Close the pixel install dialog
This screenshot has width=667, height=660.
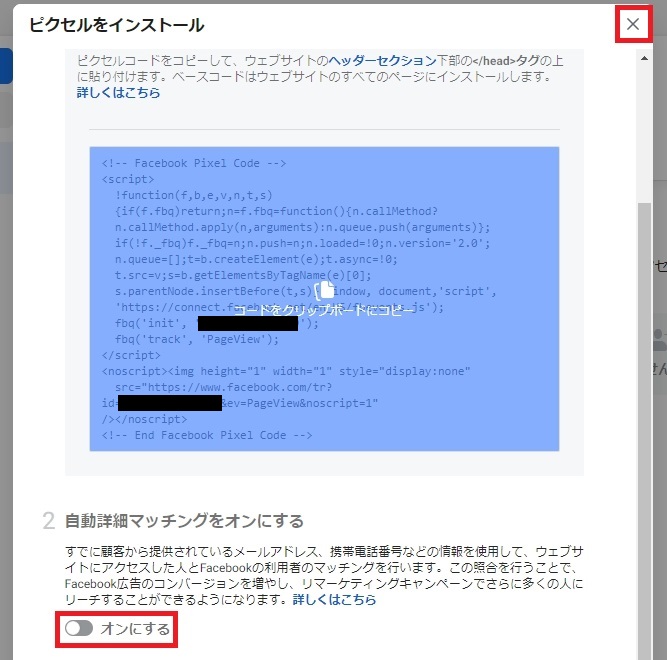(x=632, y=24)
